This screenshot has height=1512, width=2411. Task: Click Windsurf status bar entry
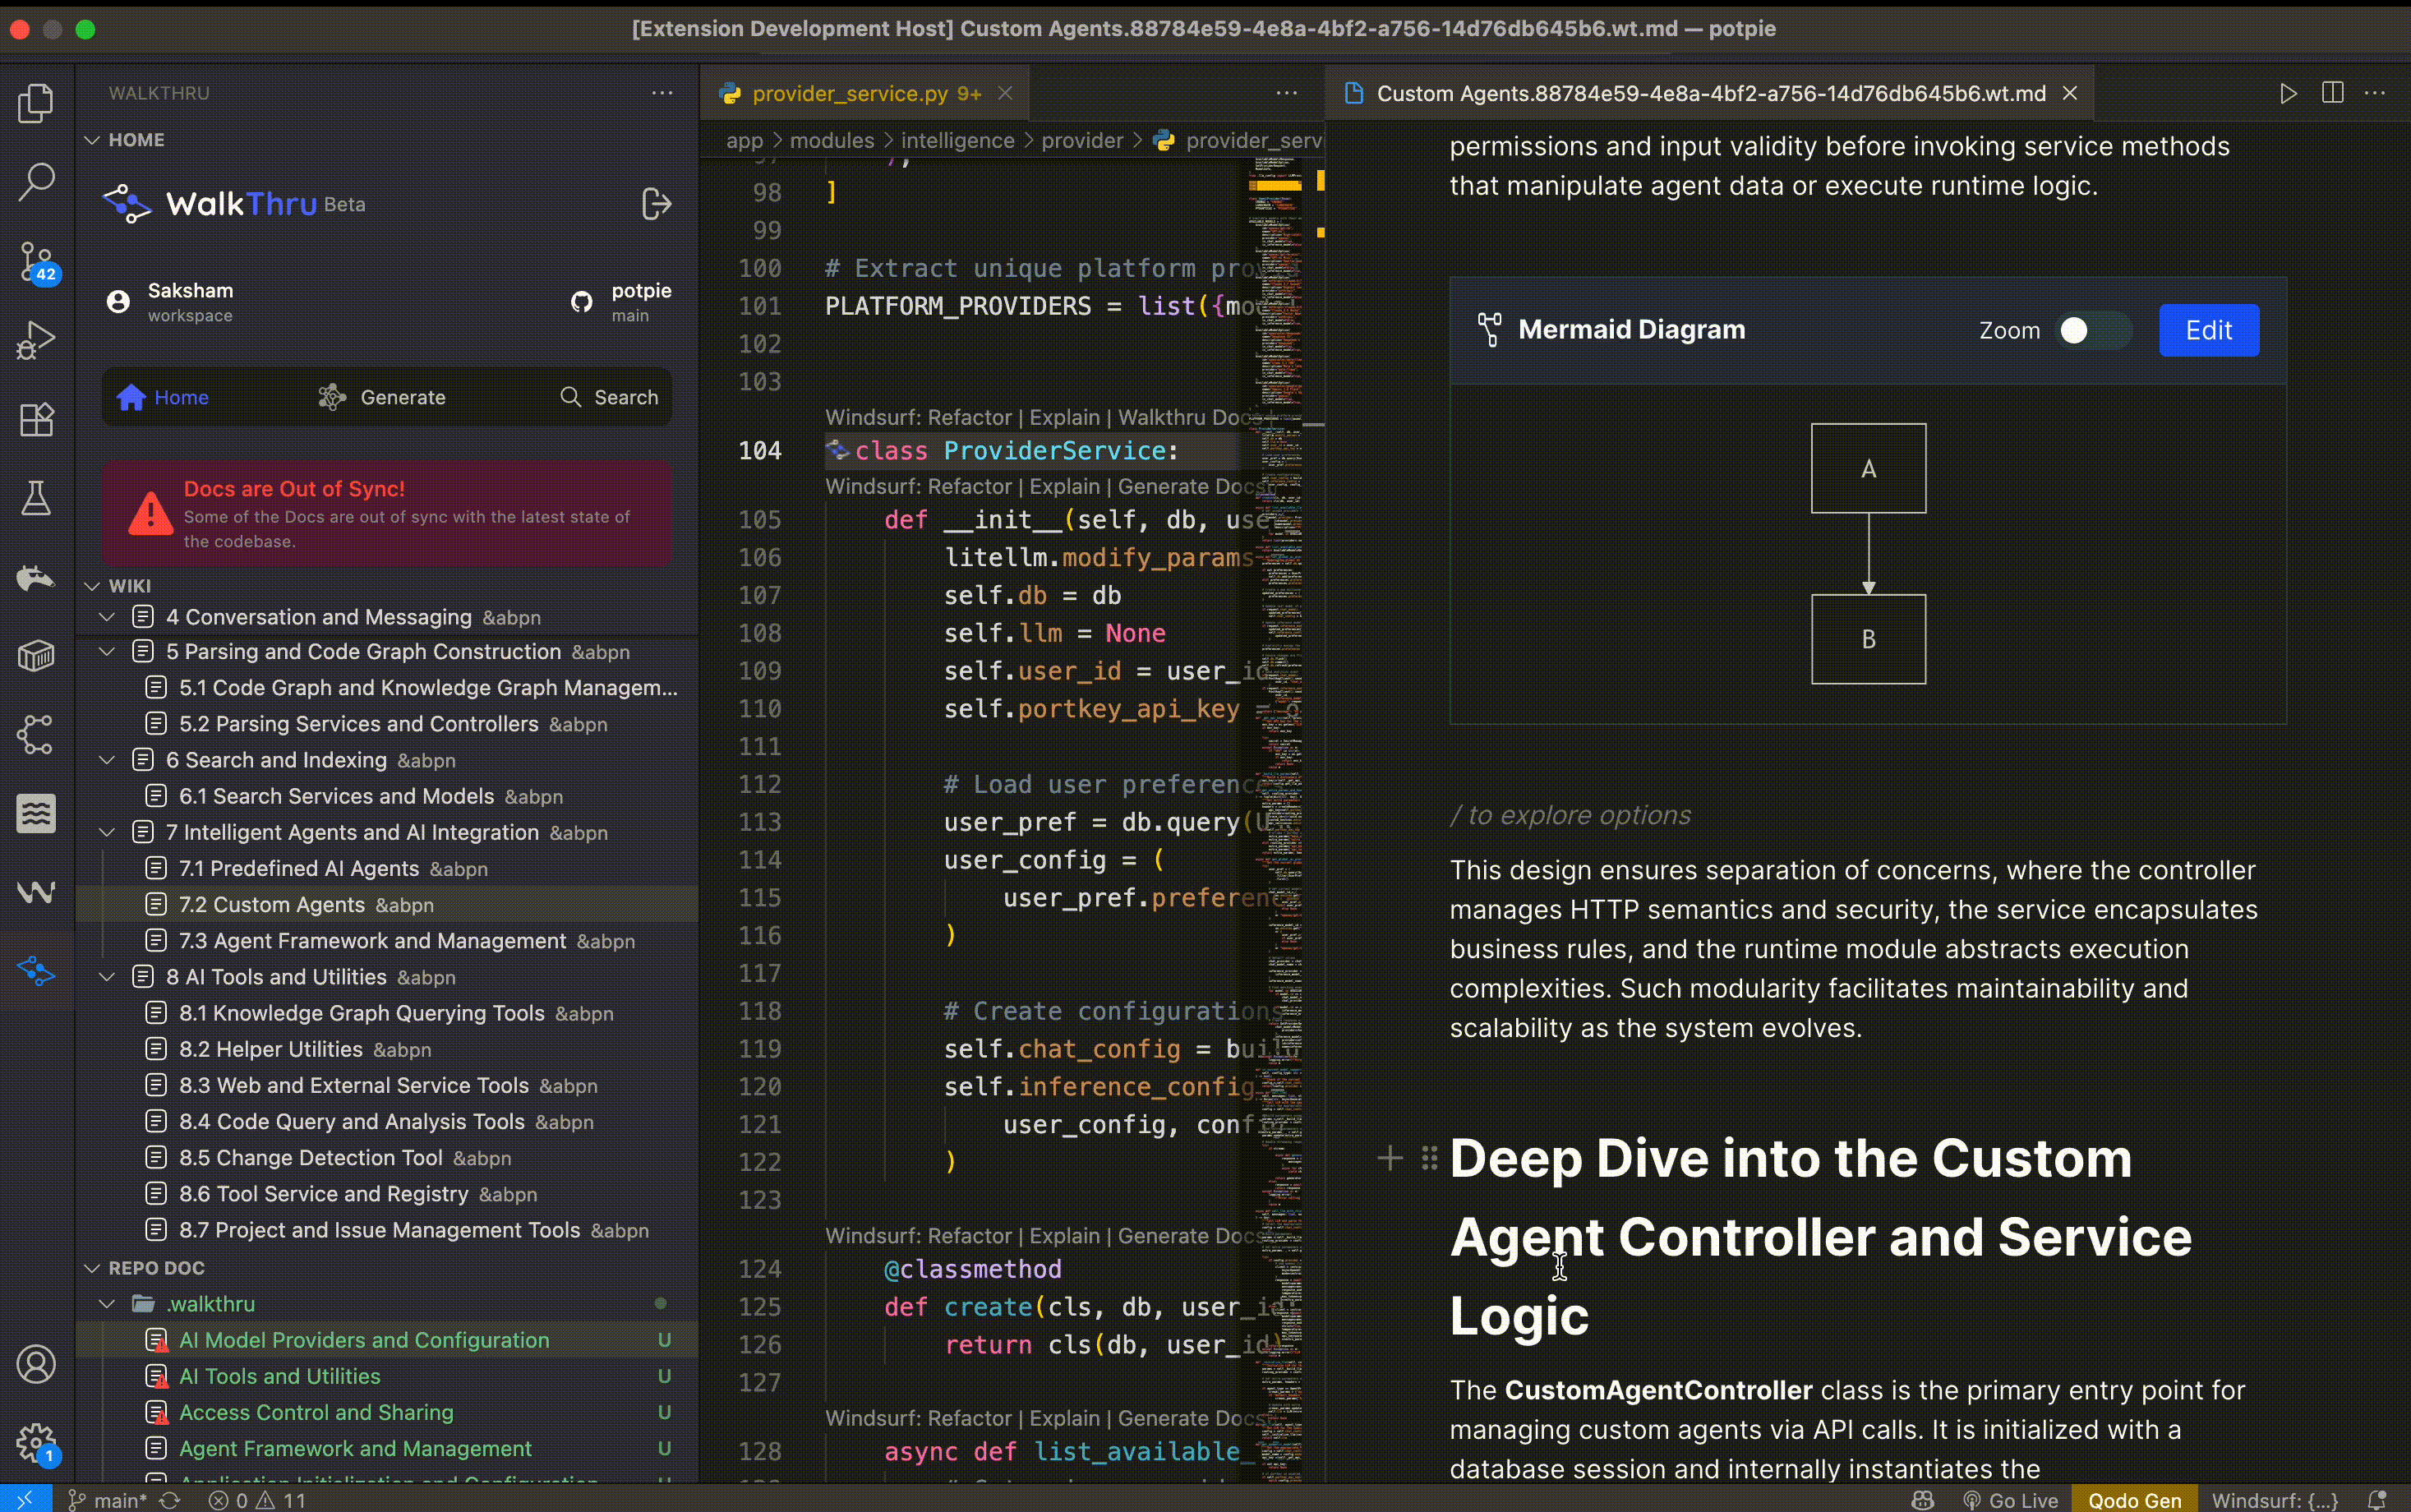point(2275,1500)
